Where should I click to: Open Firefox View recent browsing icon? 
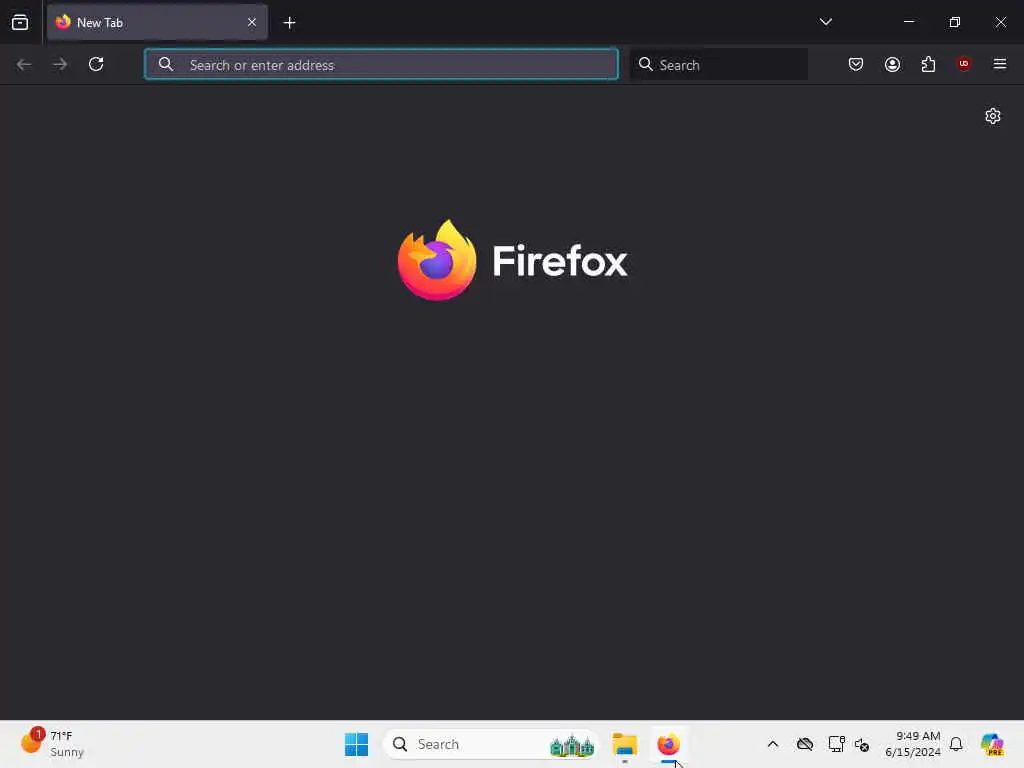point(20,22)
